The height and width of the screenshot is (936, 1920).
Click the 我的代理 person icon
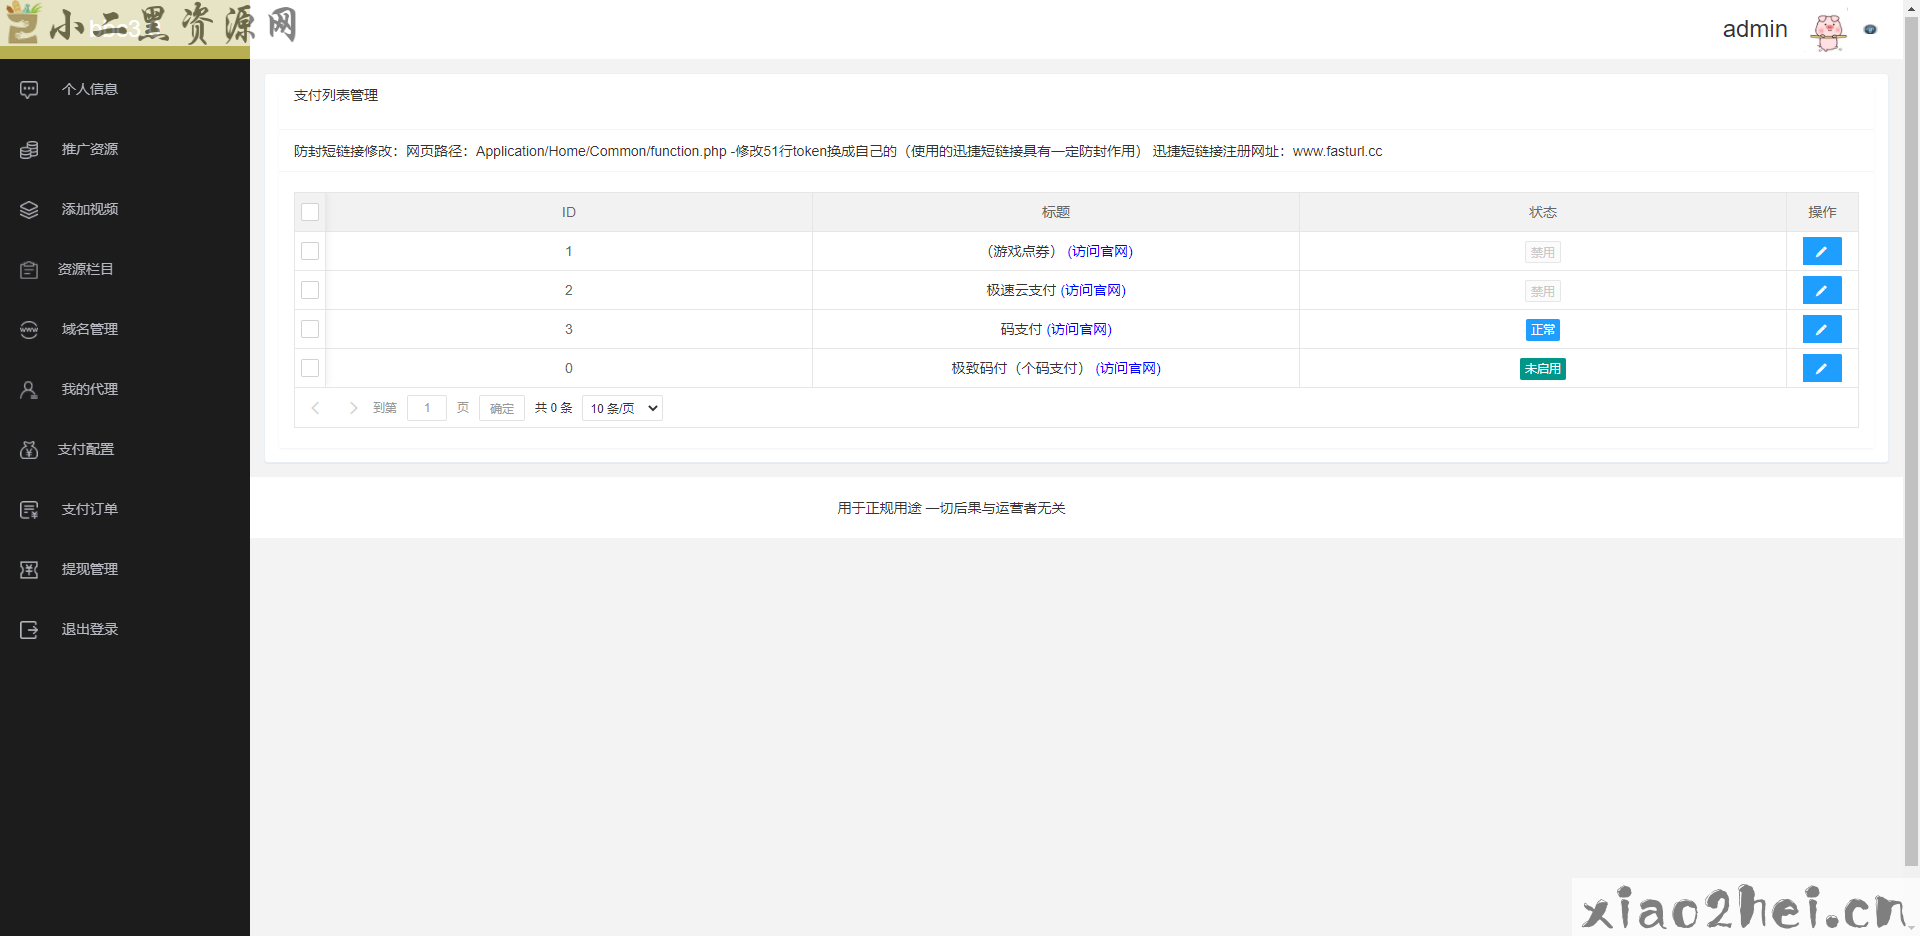point(29,390)
